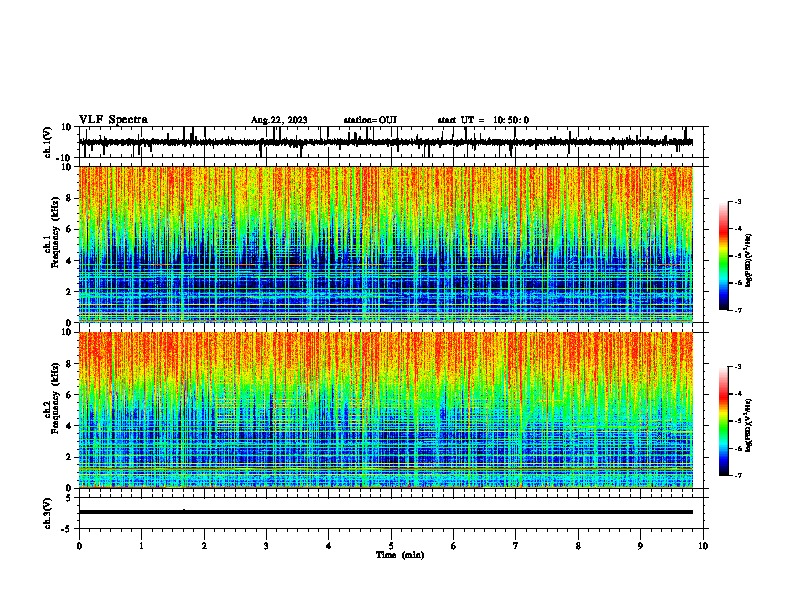This screenshot has height=612, width=792.
Task: Click the "-7" label on ch.2 color bar
Action: [737, 475]
